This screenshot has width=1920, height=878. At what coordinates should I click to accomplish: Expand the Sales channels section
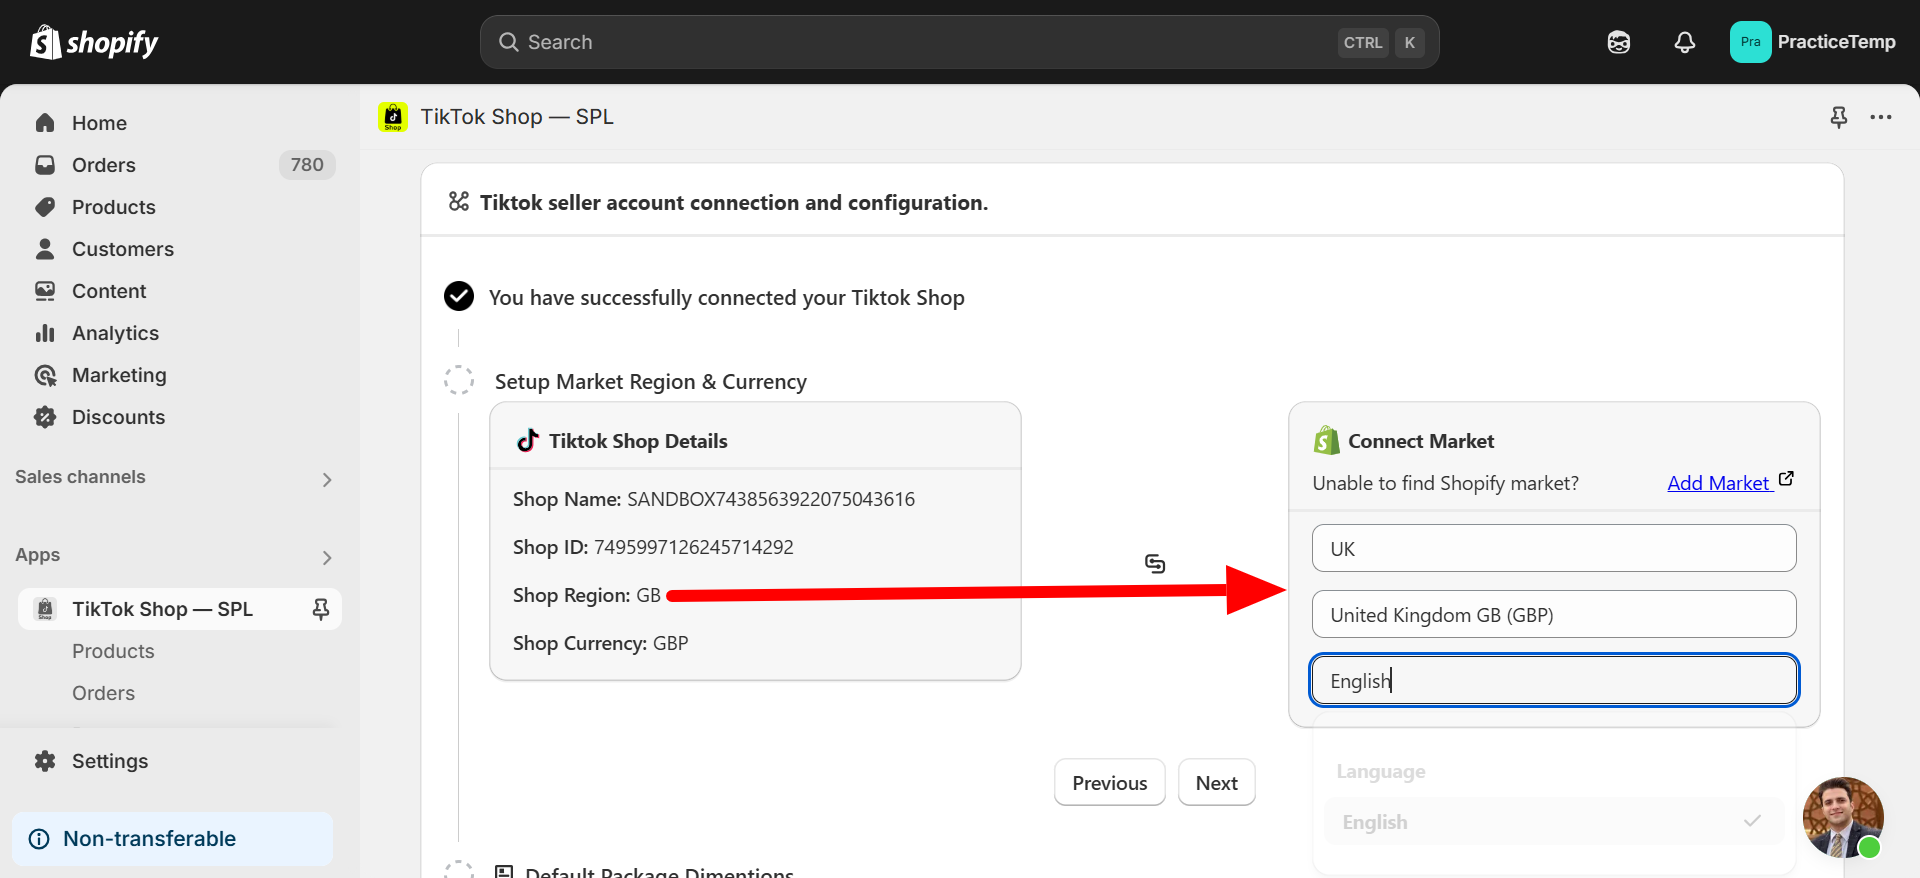coord(327,480)
